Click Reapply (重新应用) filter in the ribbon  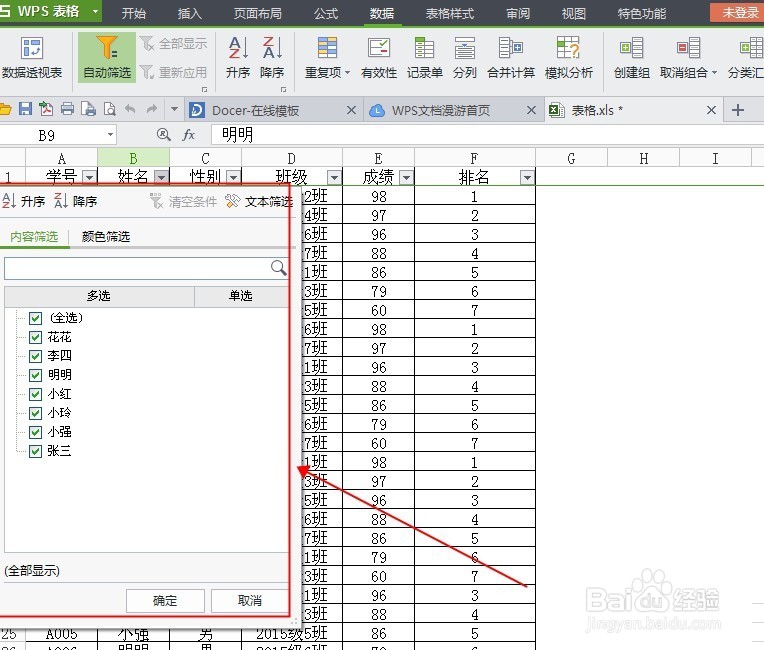tap(173, 73)
